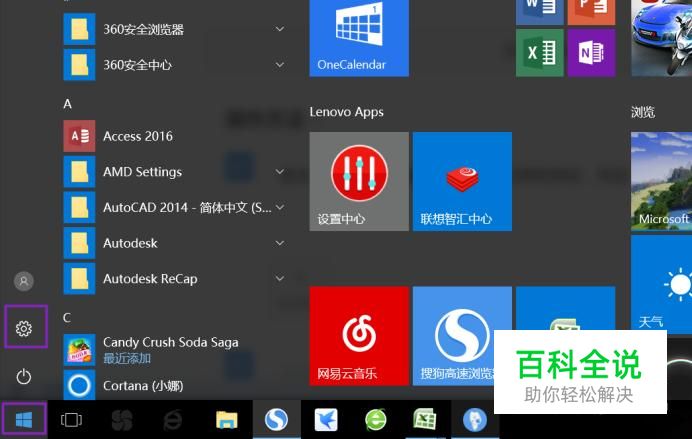692x439 pixels.
Task: Click the Lenovo Apps group title
Action: click(346, 112)
